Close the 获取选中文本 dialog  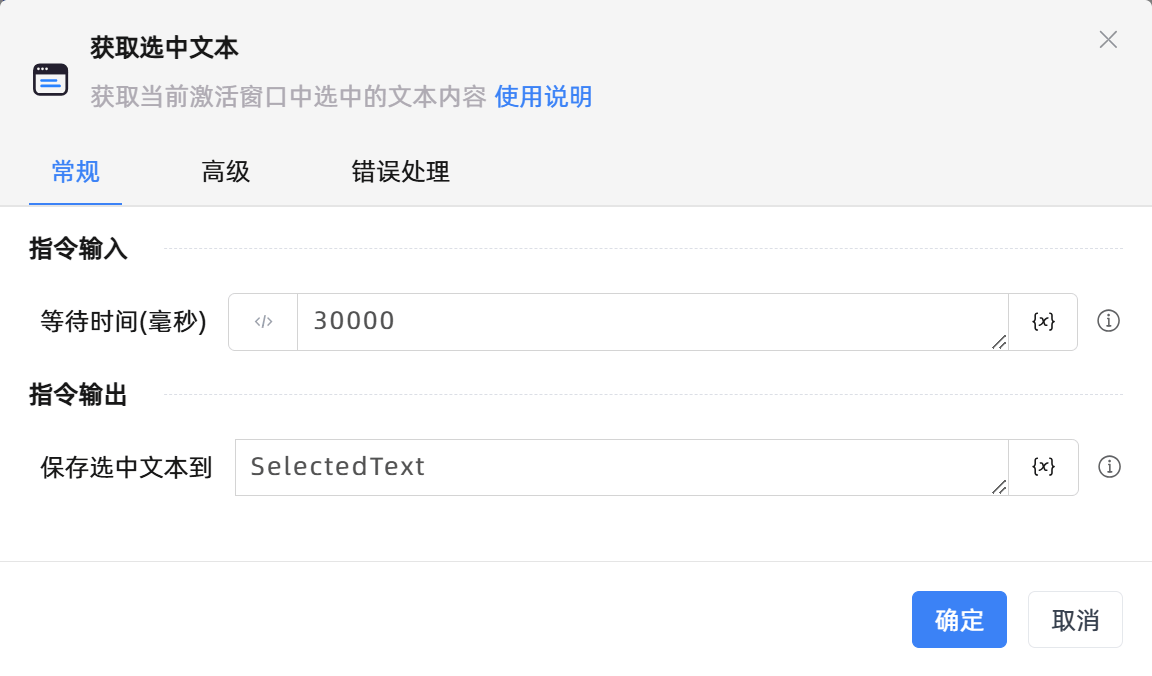1108,40
